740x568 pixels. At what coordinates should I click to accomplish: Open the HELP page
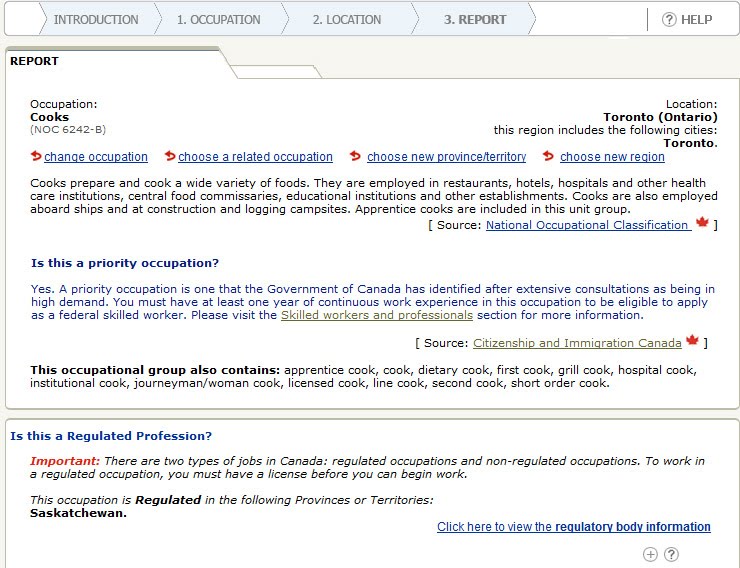(x=696, y=19)
